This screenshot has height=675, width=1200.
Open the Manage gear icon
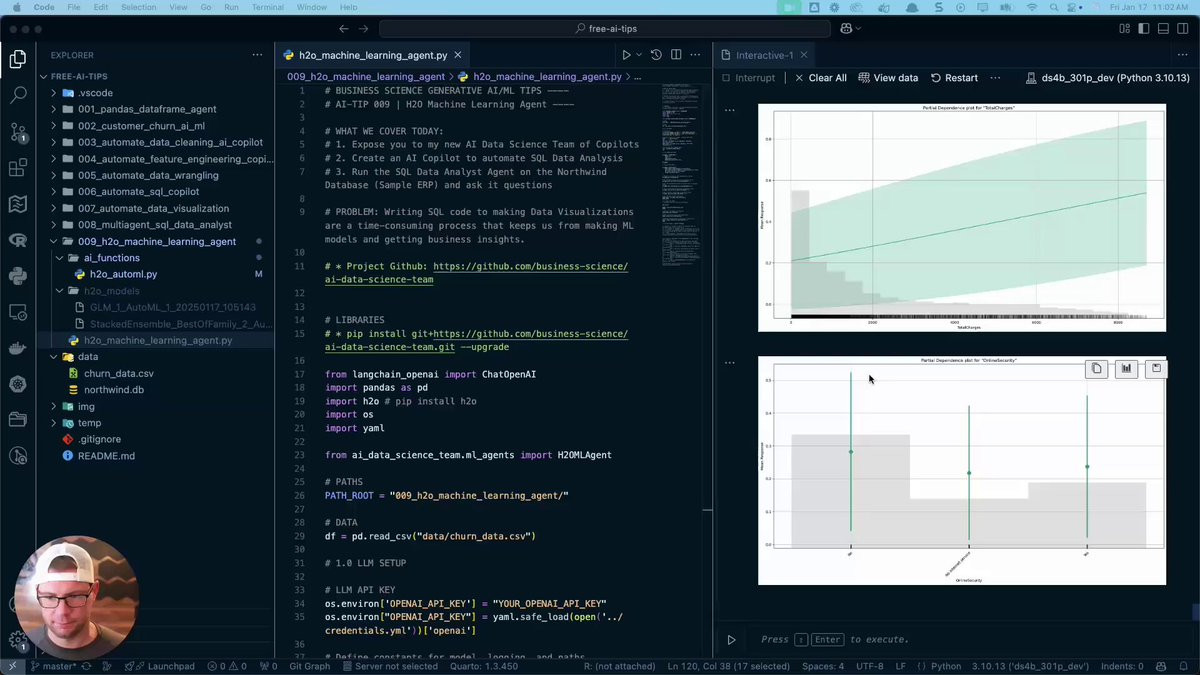pyautogui.click(x=17, y=640)
